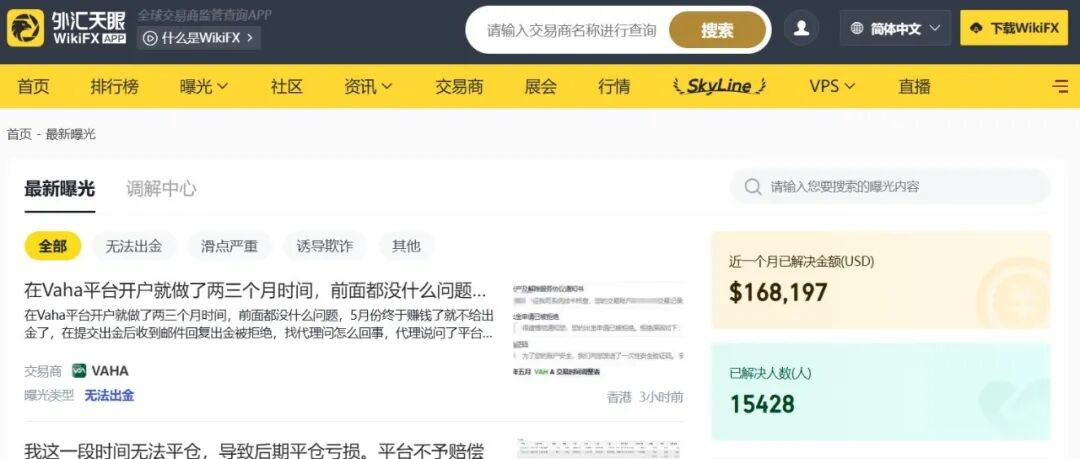Click the VAHA broker name
Image resolution: width=1080 pixels, height=459 pixels.
tap(110, 371)
